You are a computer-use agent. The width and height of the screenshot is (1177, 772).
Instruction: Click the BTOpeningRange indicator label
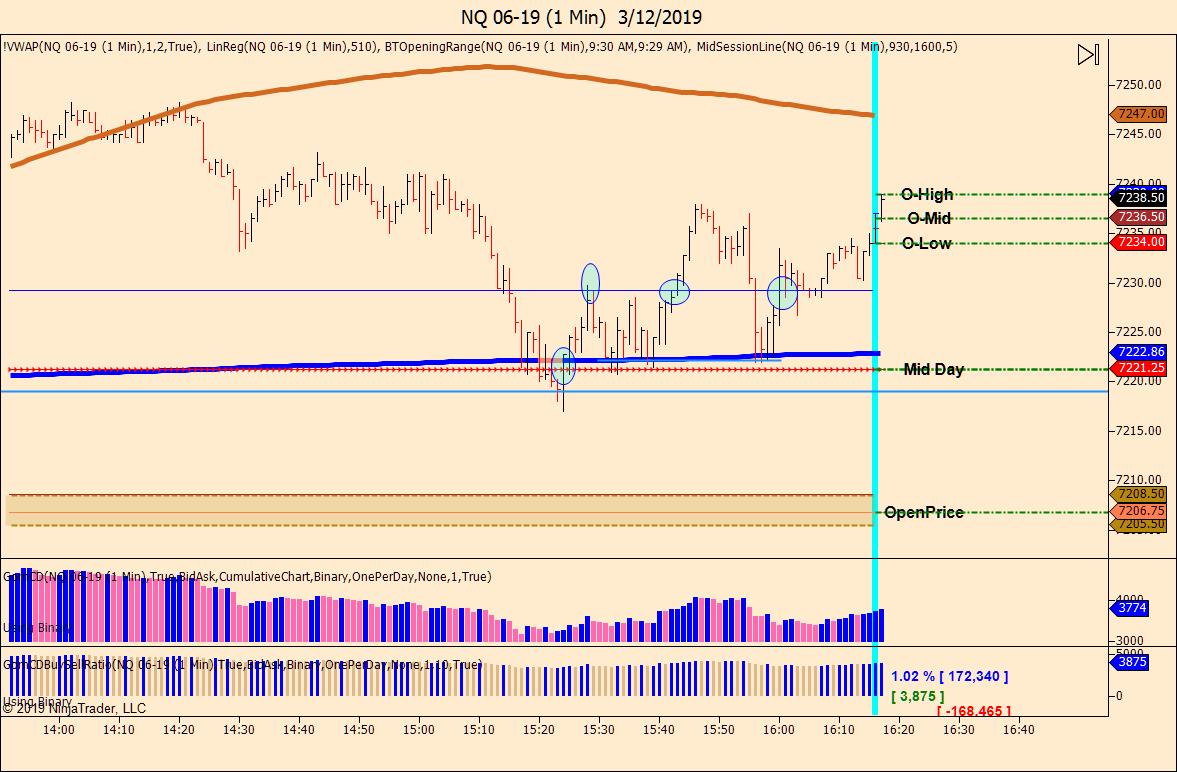coord(537,47)
